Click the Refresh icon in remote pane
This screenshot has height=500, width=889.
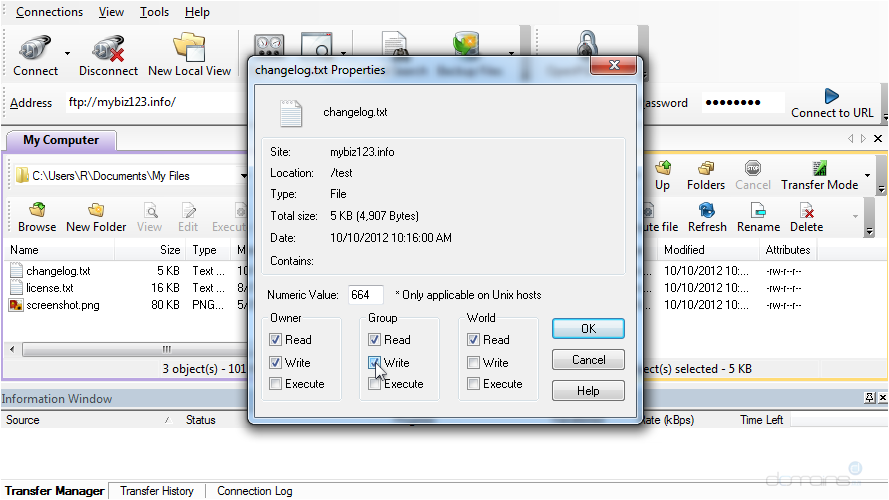(x=707, y=212)
